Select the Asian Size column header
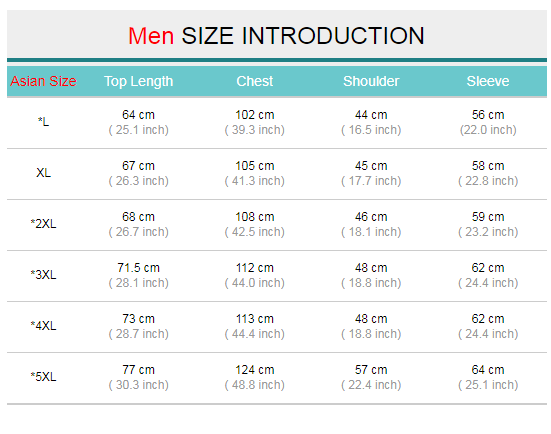Viewport: 551px width, 434px height. (43, 81)
